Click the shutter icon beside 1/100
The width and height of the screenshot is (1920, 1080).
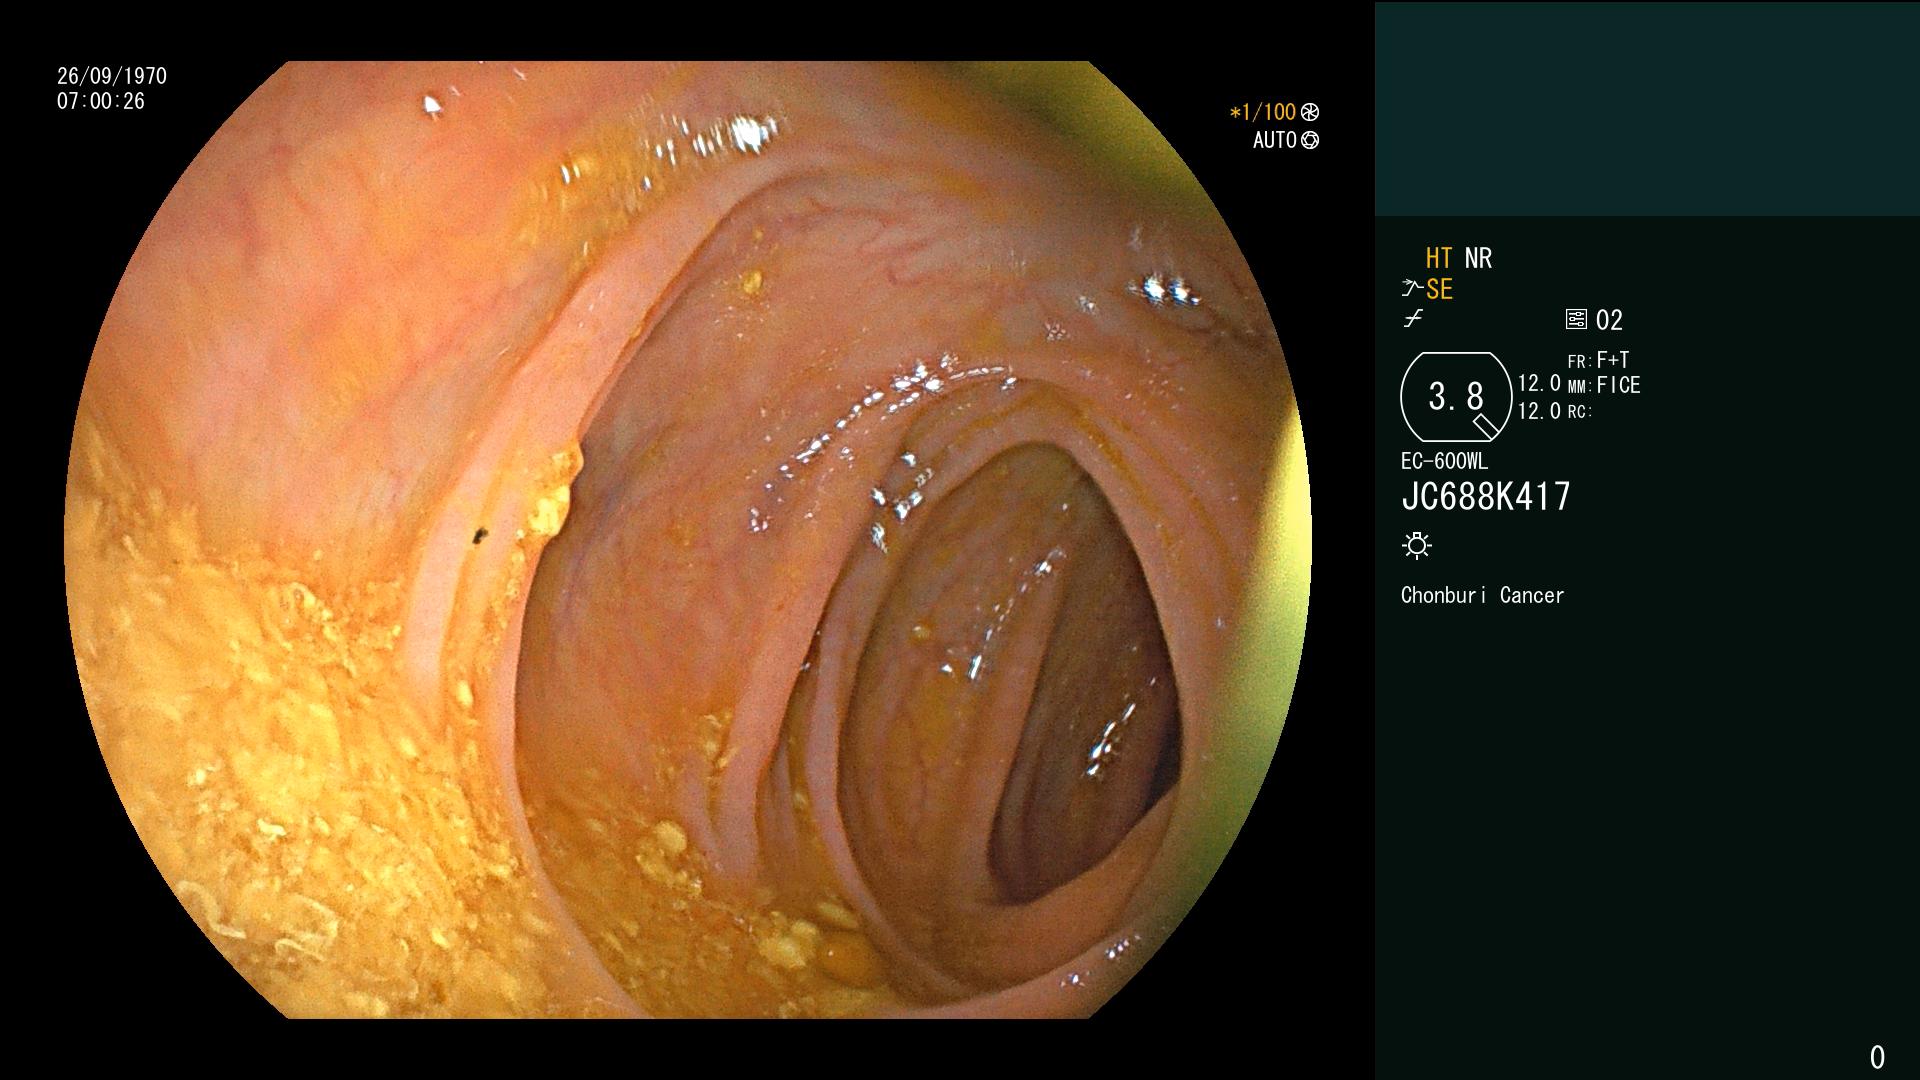[x=1310, y=113]
